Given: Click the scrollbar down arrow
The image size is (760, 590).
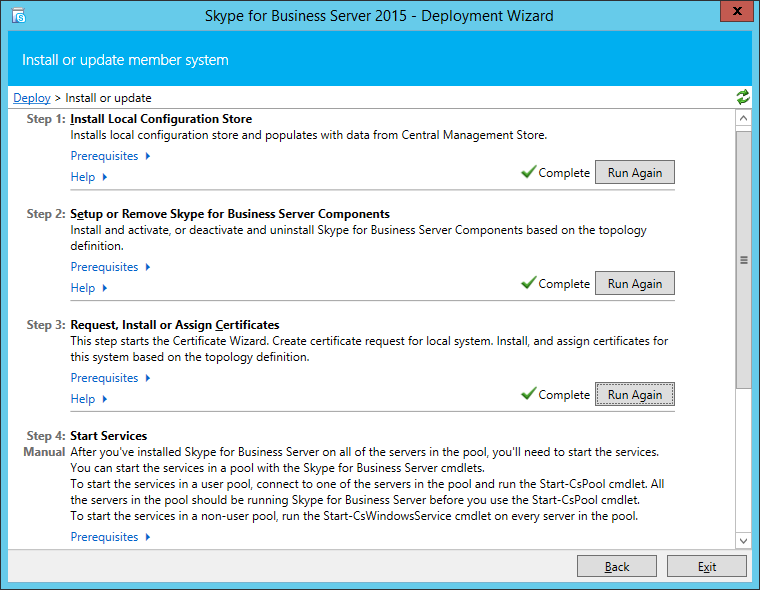Looking at the screenshot, I should point(743,541).
